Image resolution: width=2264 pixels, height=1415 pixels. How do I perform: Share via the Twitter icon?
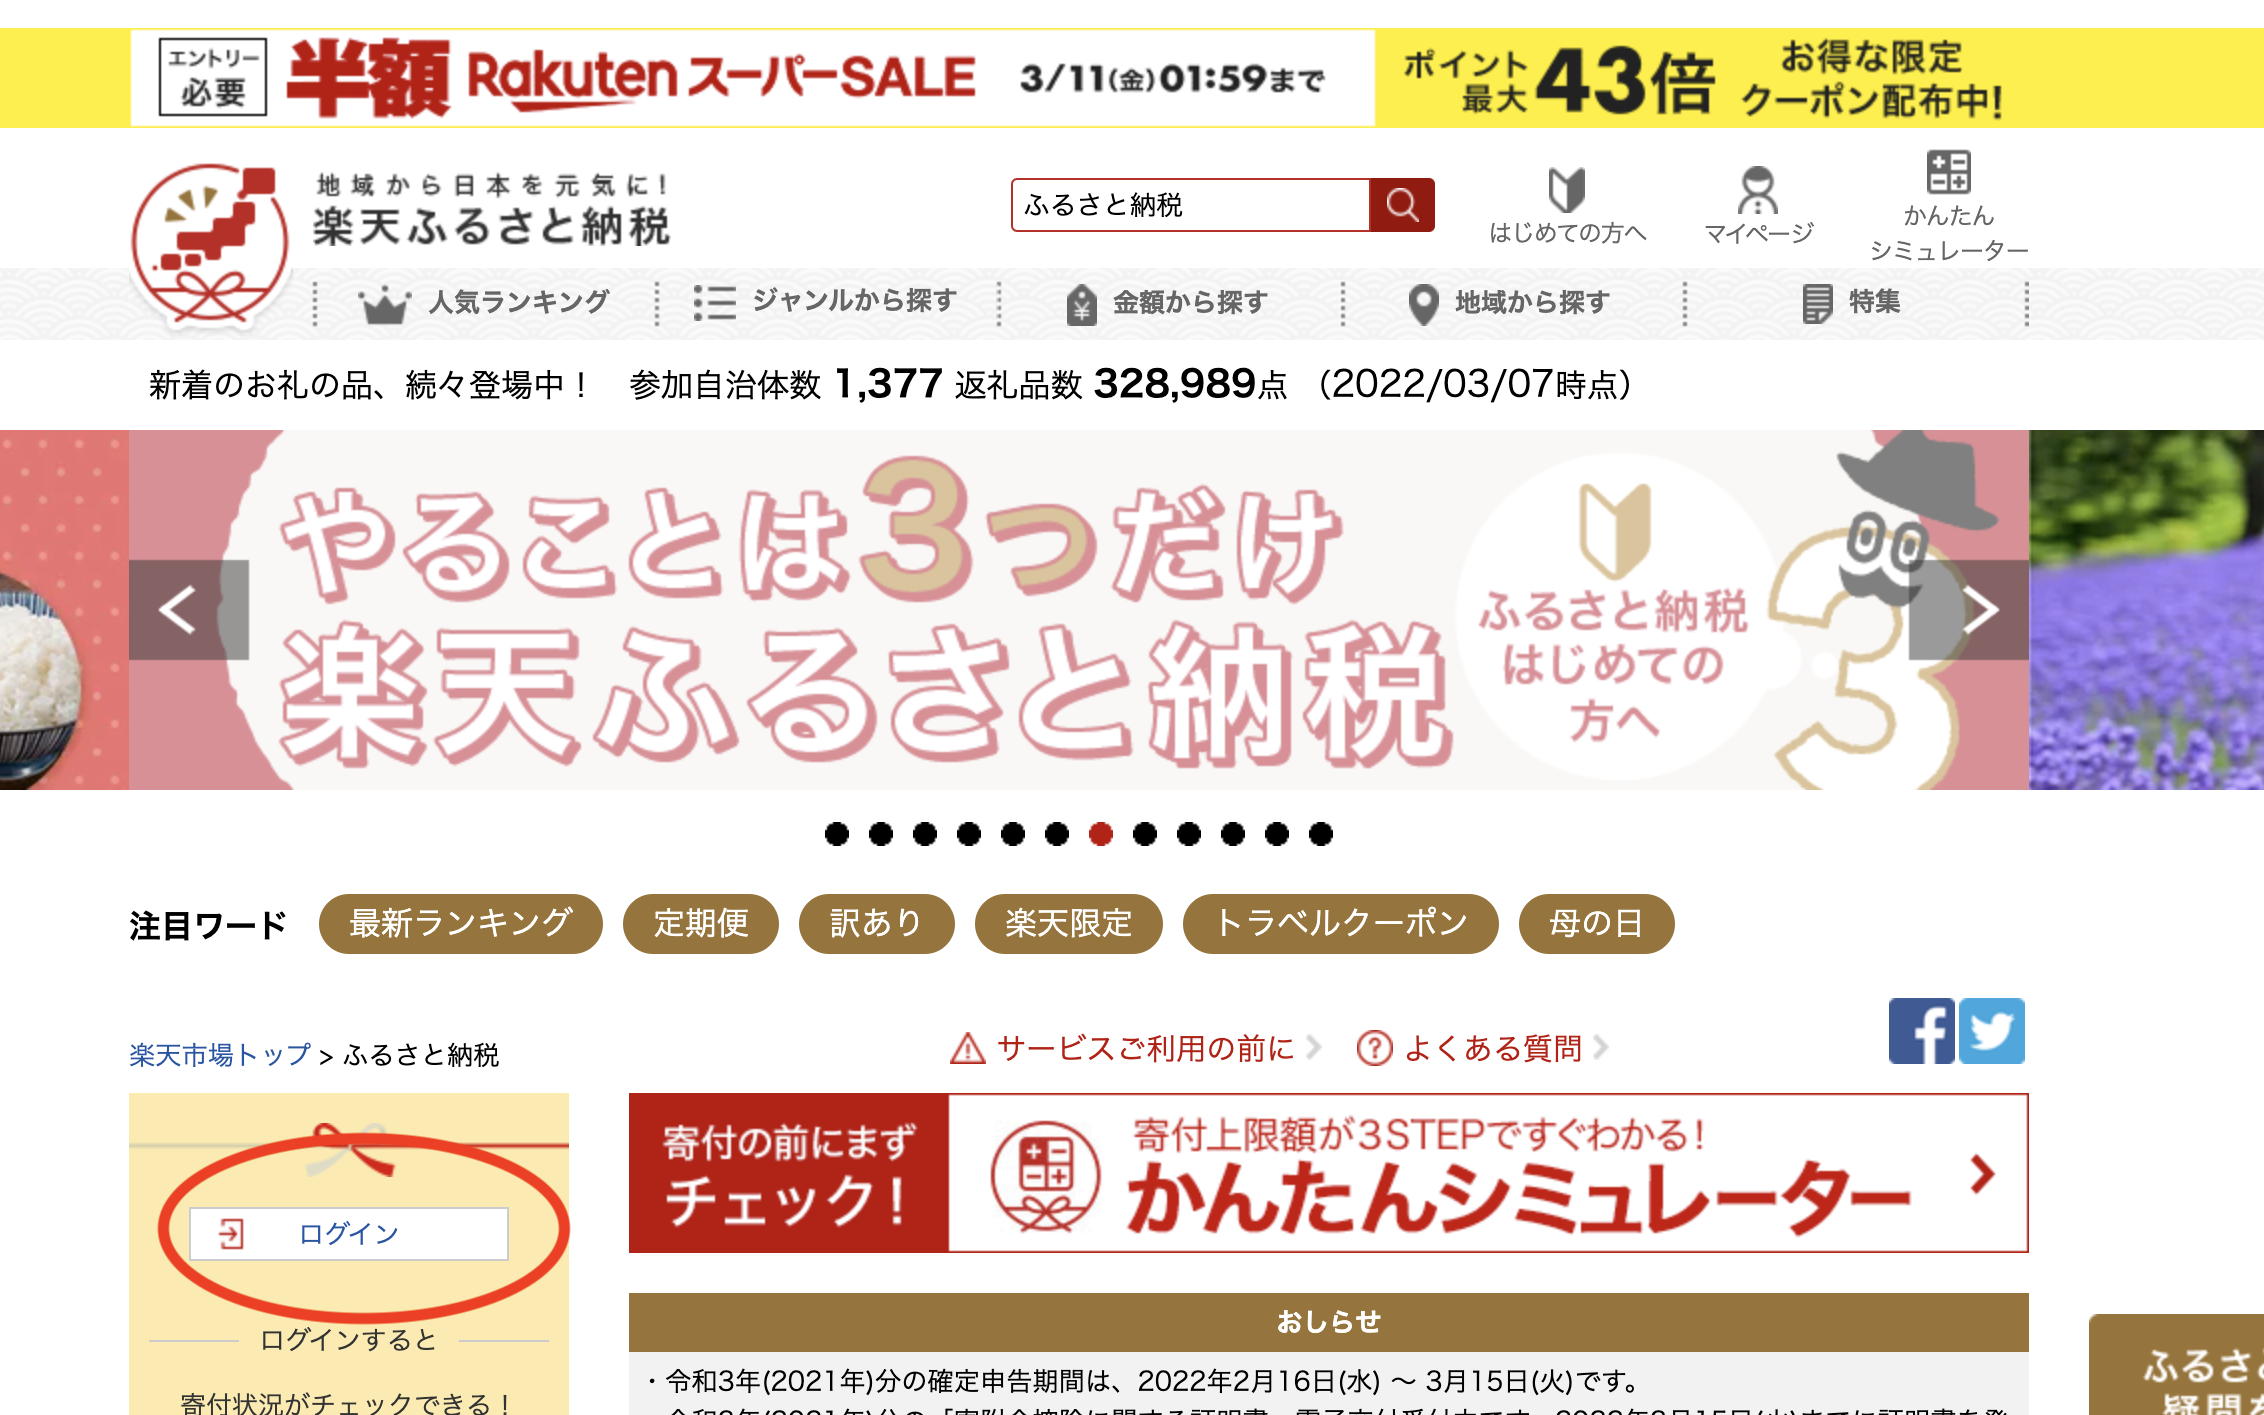coord(1992,1031)
